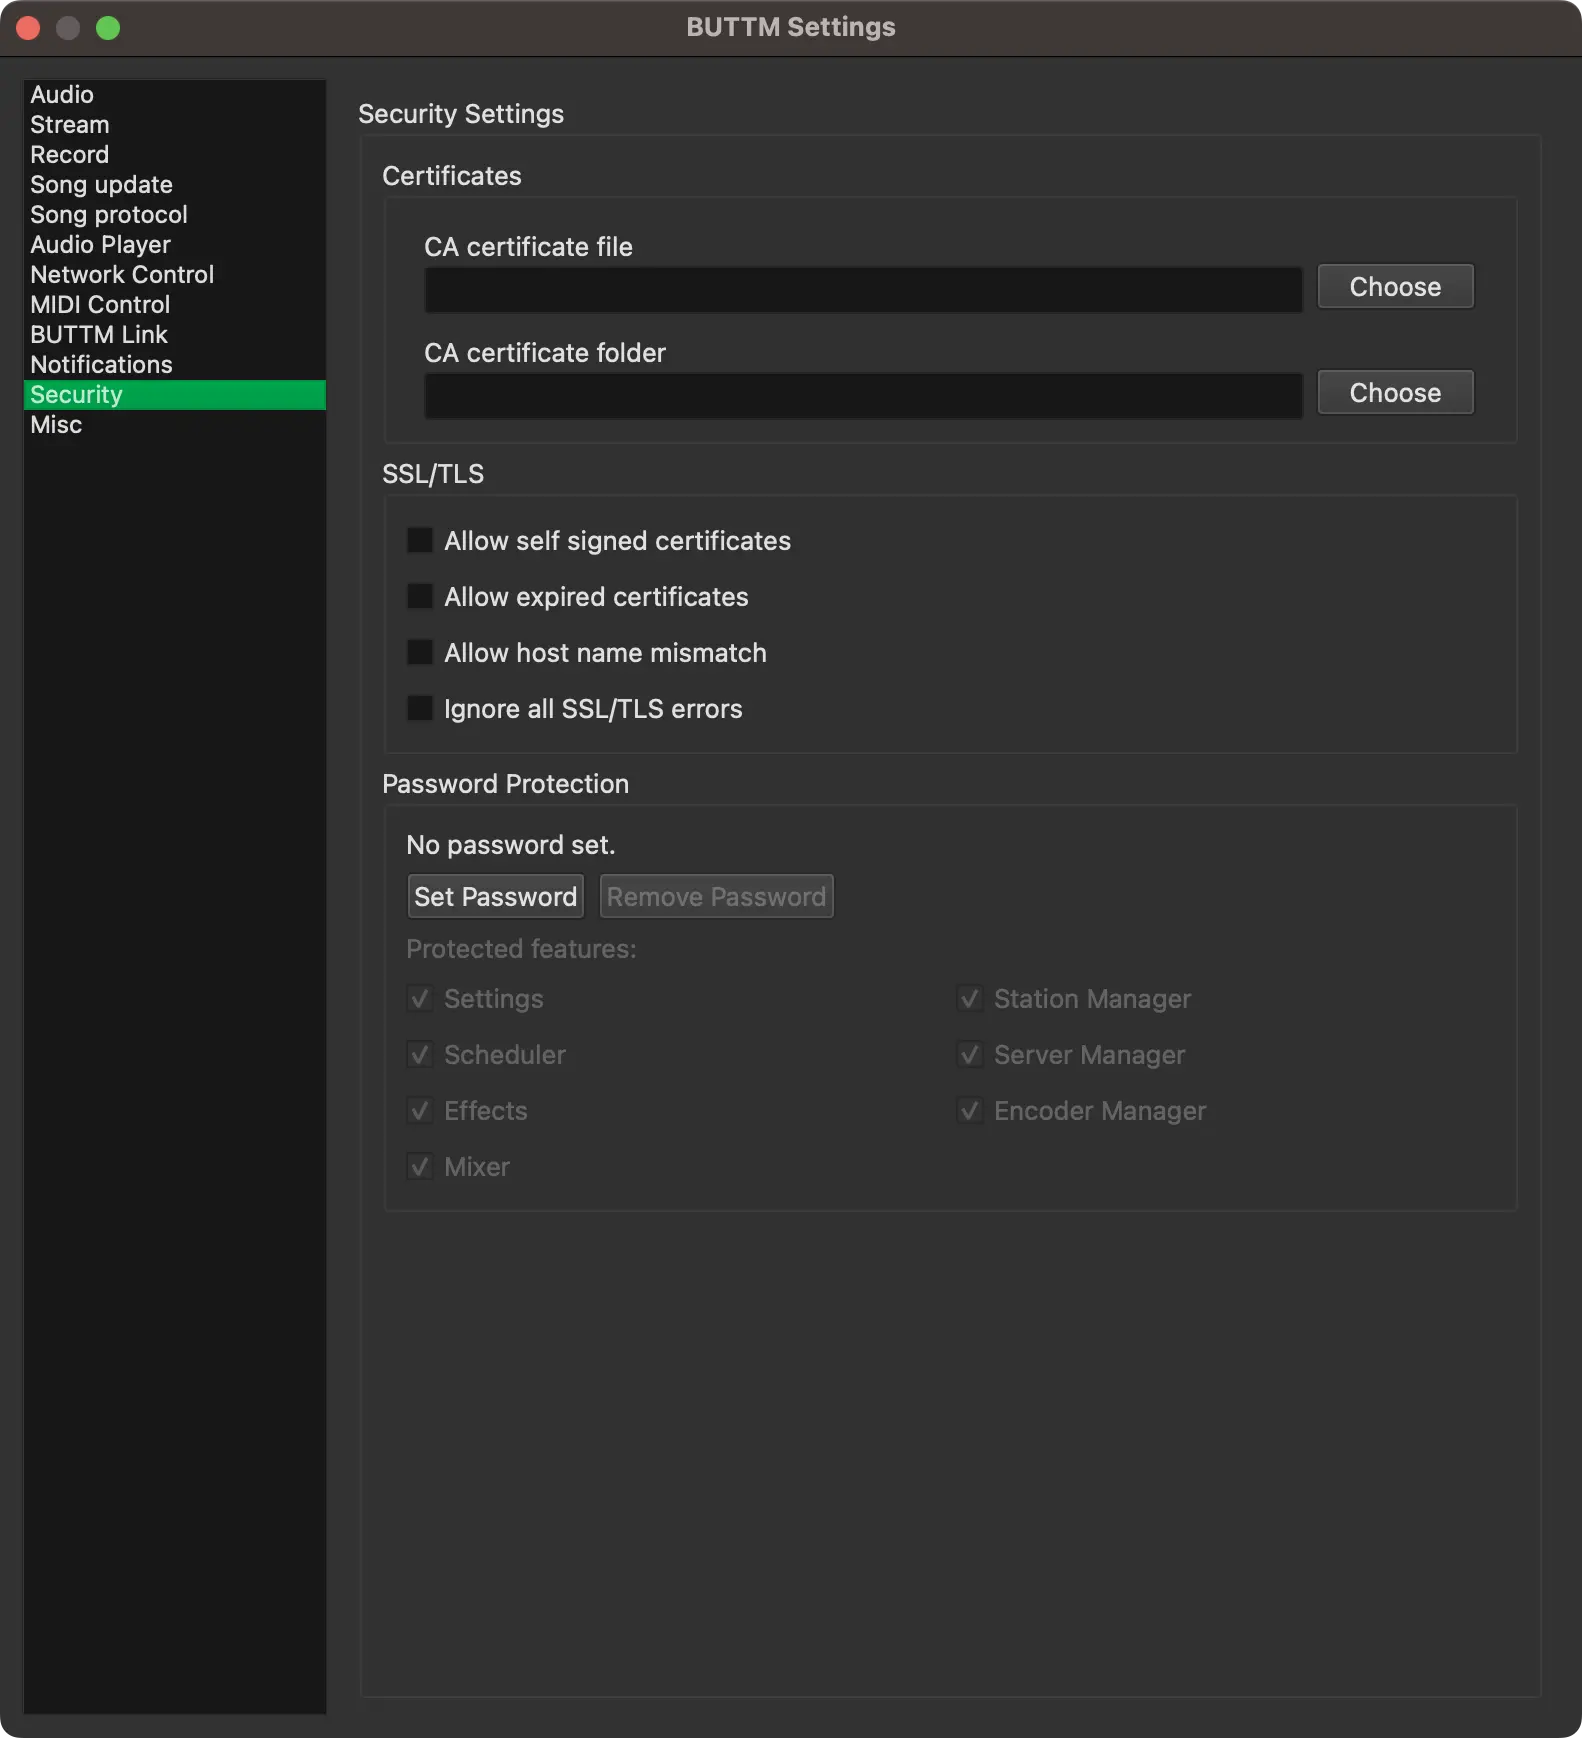Select Network Control category
Viewport: 1582px width, 1738px height.
tap(174, 275)
